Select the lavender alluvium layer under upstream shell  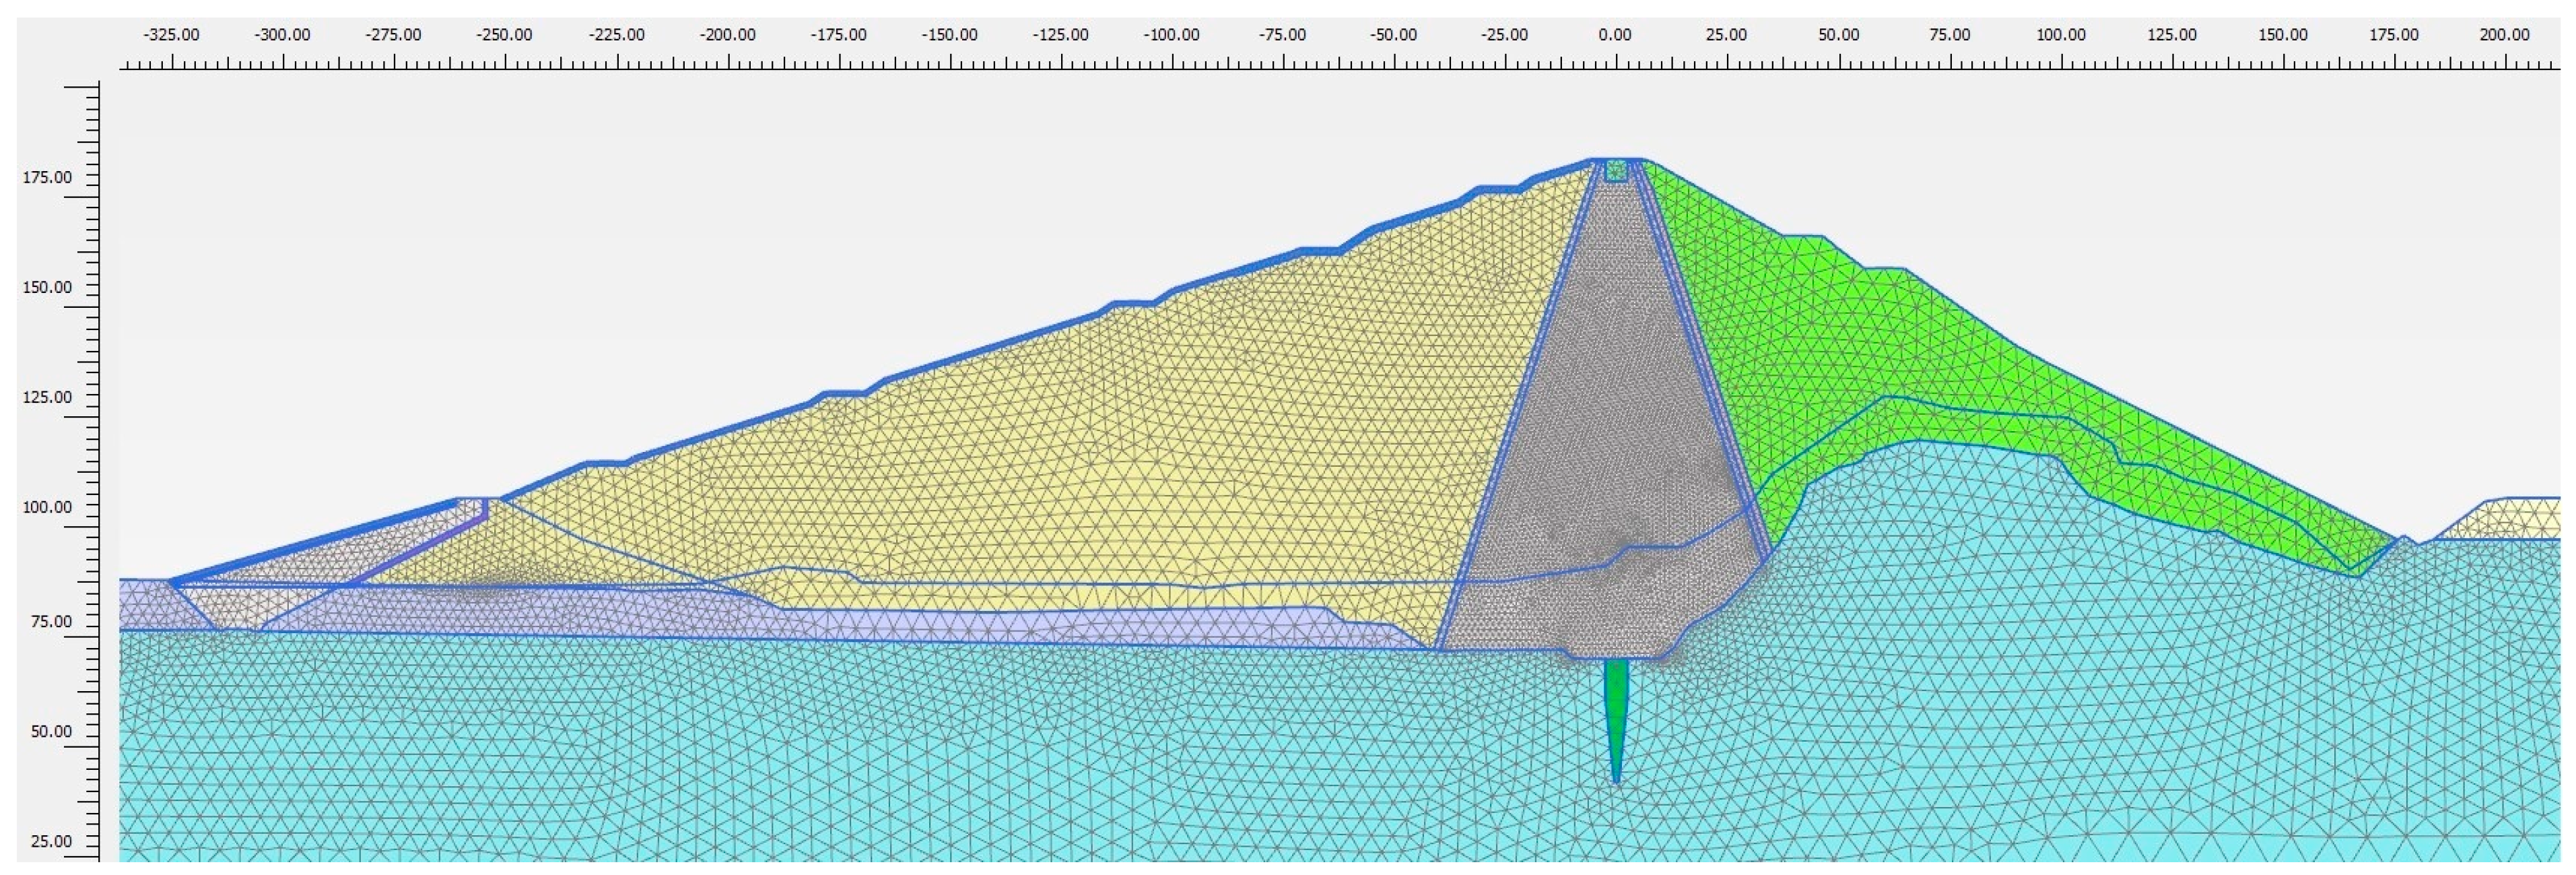coord(1000,626)
